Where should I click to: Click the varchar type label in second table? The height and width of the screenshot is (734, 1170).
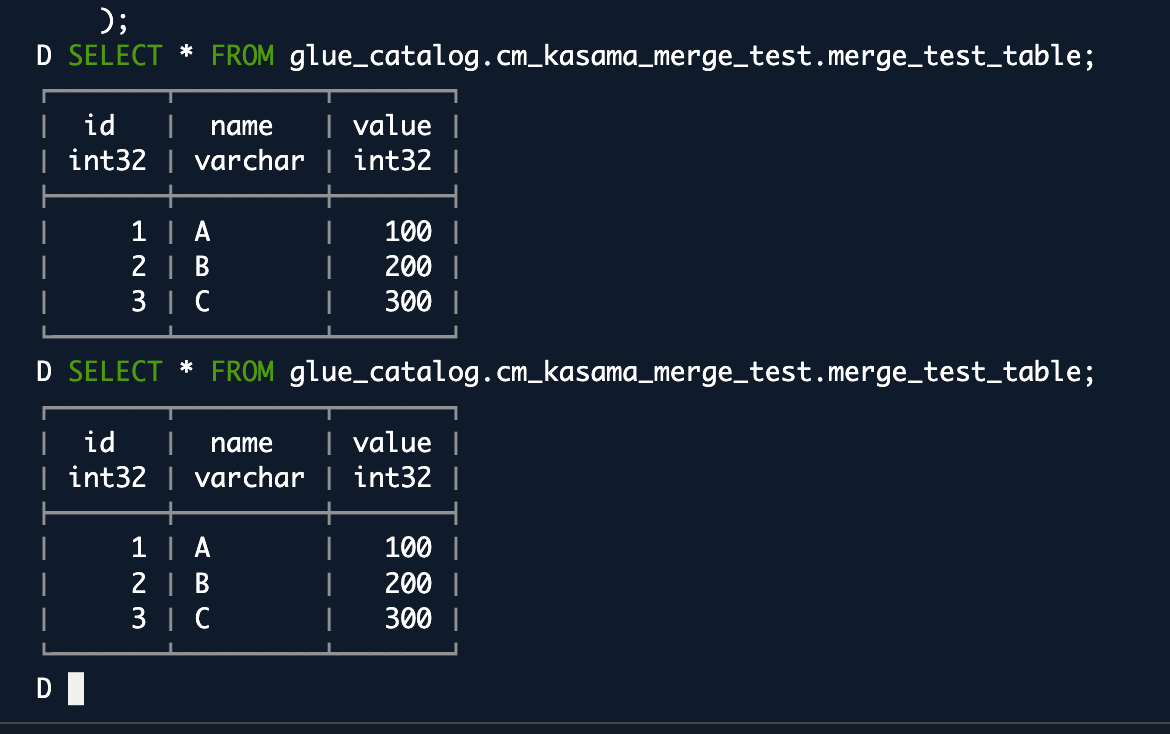click(x=249, y=477)
